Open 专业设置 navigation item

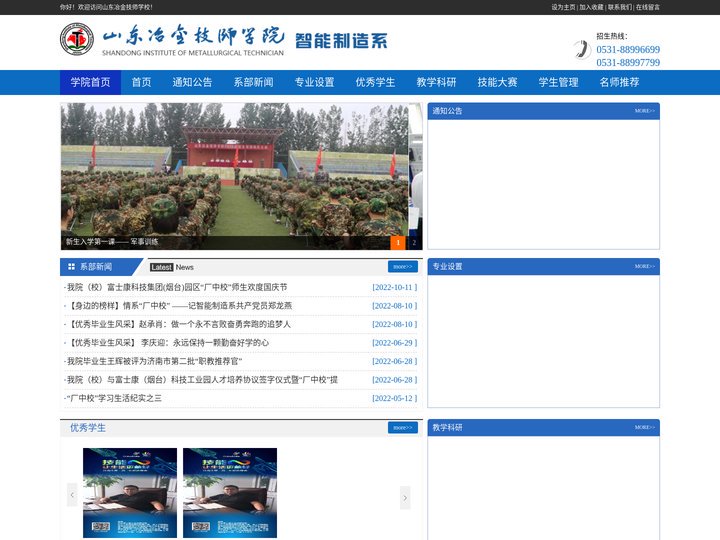point(315,82)
